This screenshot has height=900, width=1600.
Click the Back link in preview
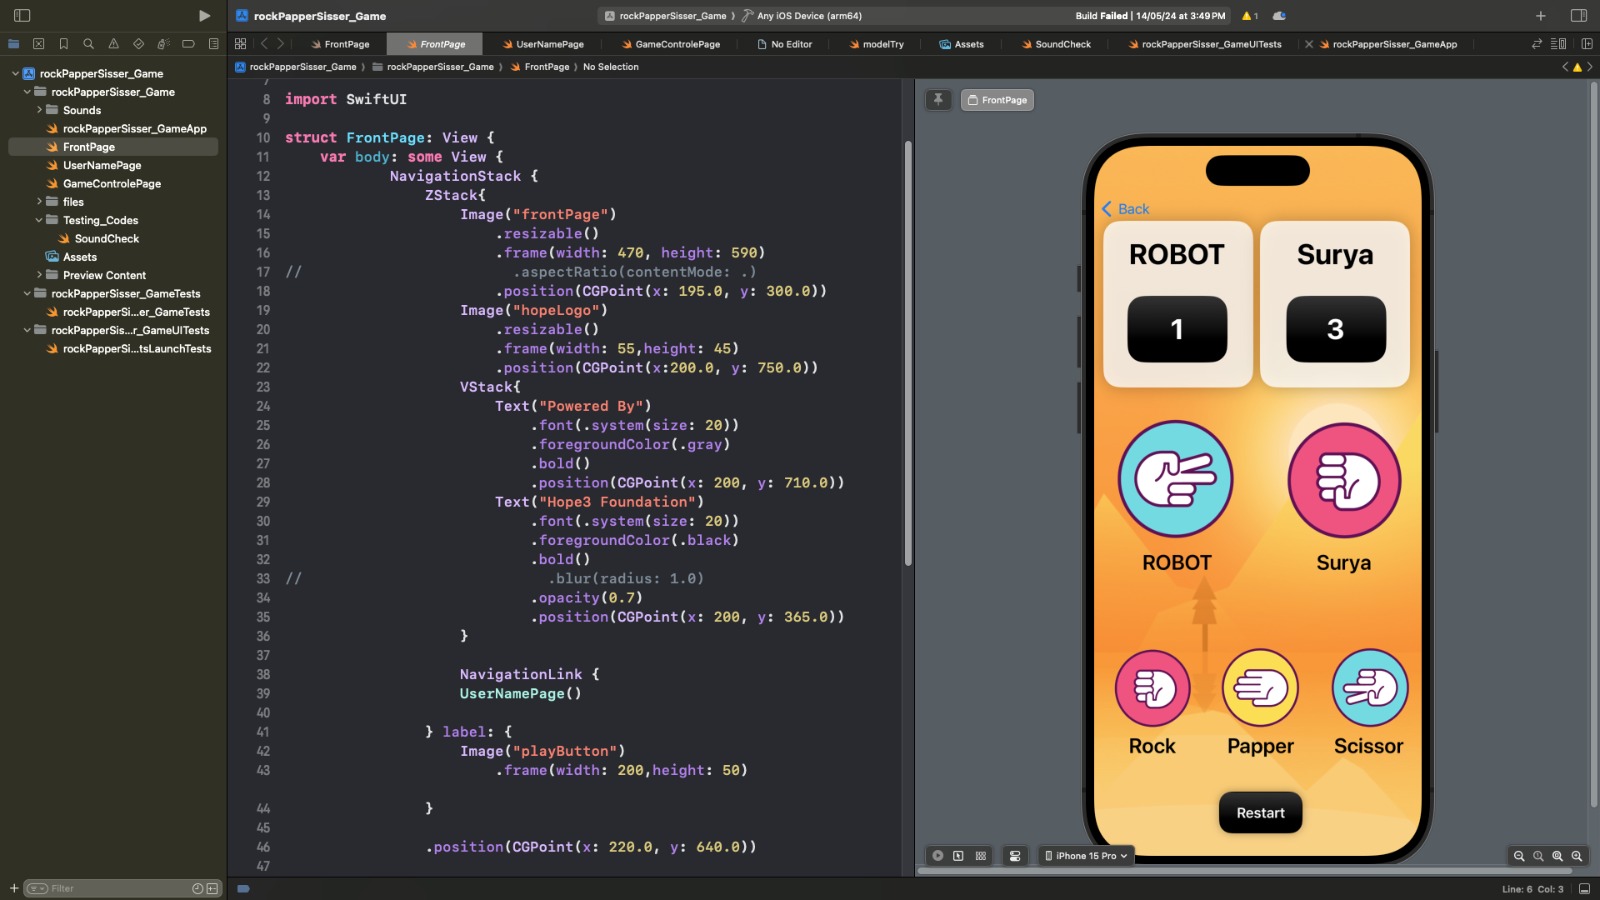click(1126, 209)
